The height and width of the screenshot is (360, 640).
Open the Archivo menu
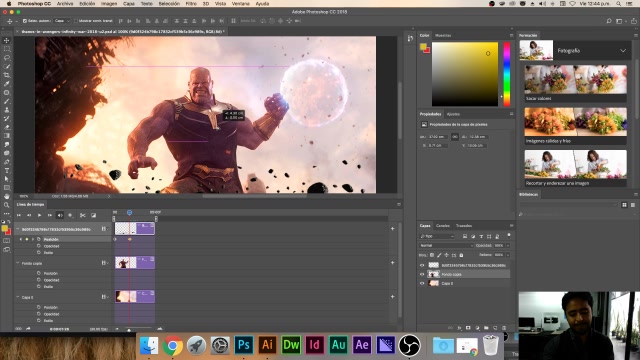pyautogui.click(x=64, y=4)
